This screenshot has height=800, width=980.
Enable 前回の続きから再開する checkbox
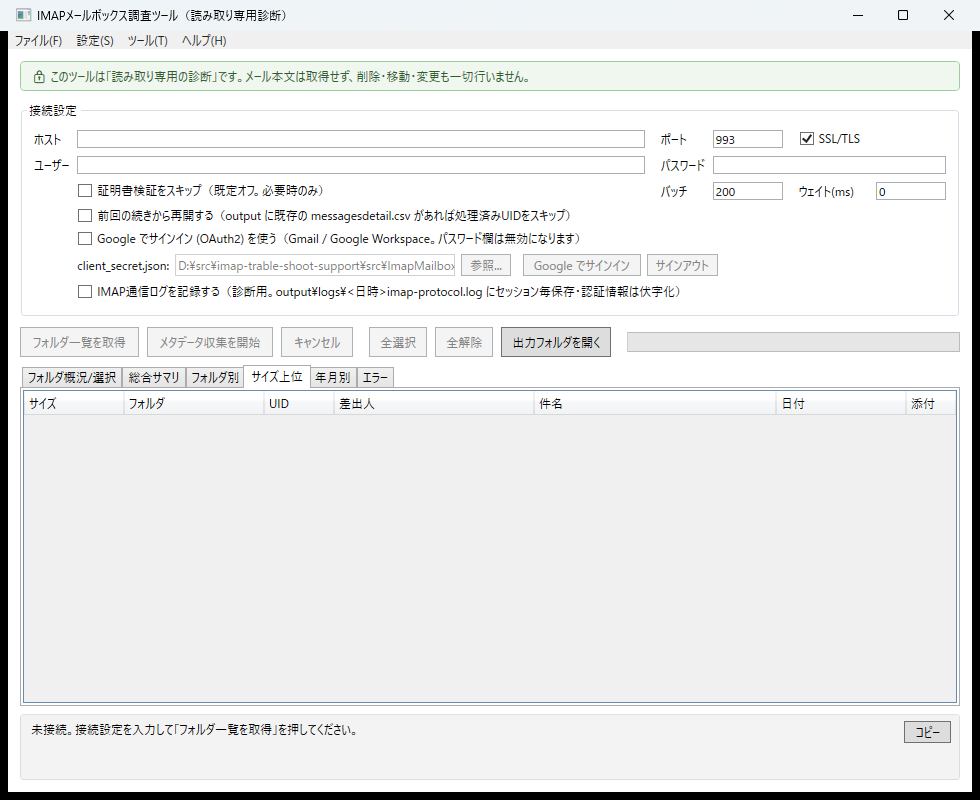tap(84, 216)
